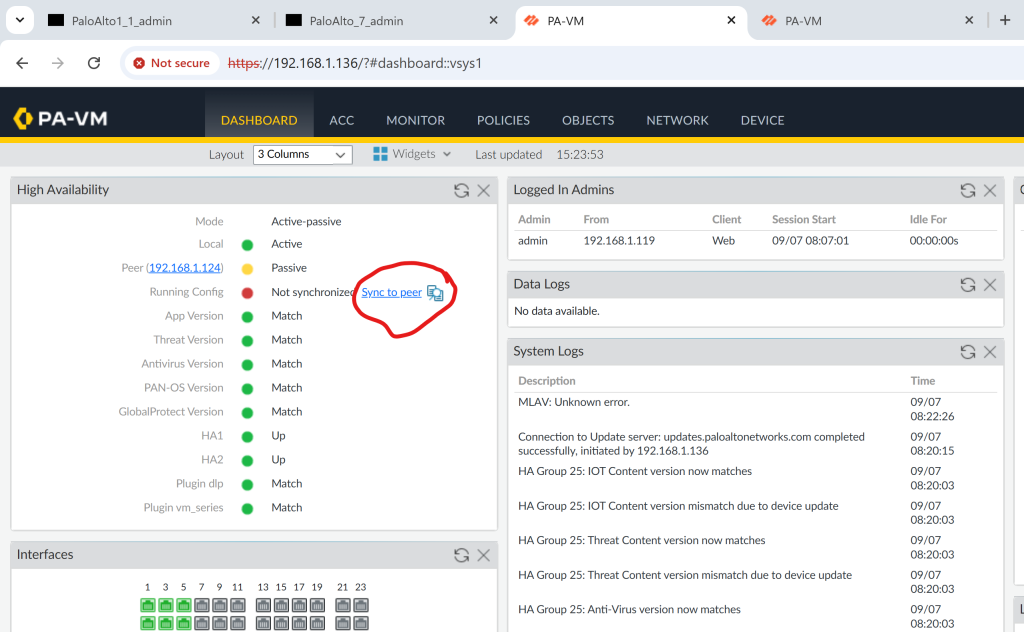
Task: Select interface port 1 icon
Action: (148, 605)
